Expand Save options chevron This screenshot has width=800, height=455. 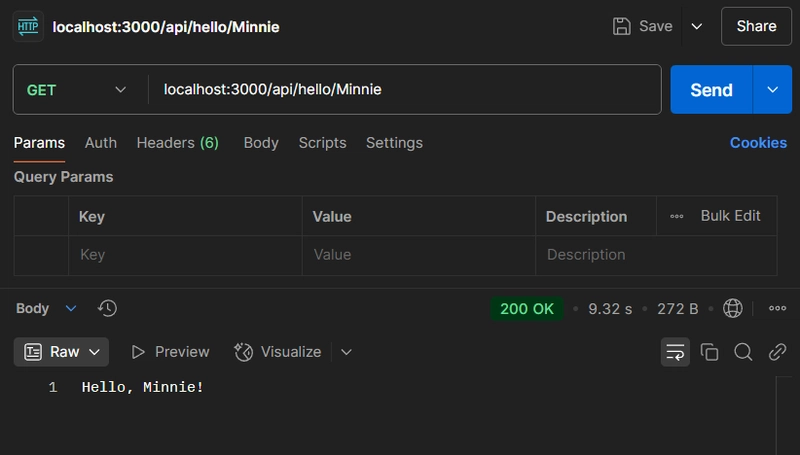pos(696,26)
